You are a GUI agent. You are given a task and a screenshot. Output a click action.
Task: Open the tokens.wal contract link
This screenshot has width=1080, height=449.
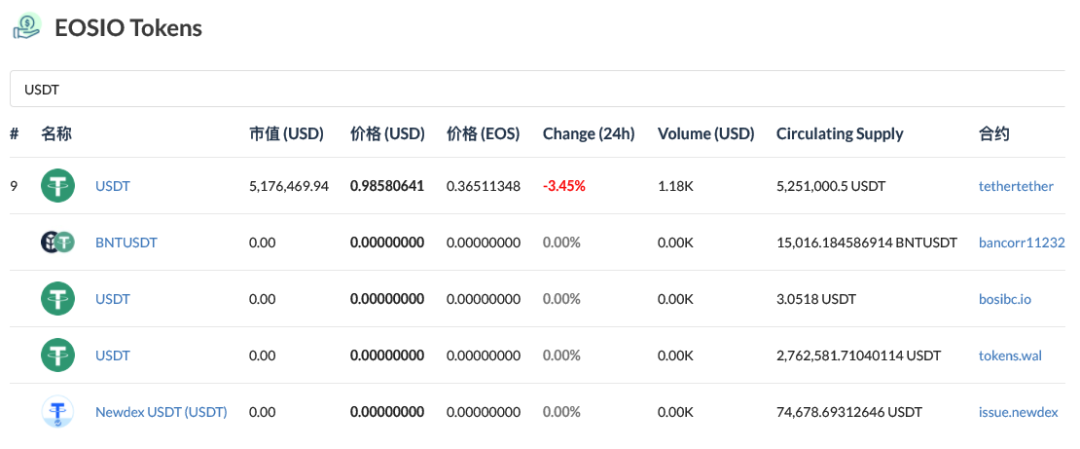pos(1010,355)
